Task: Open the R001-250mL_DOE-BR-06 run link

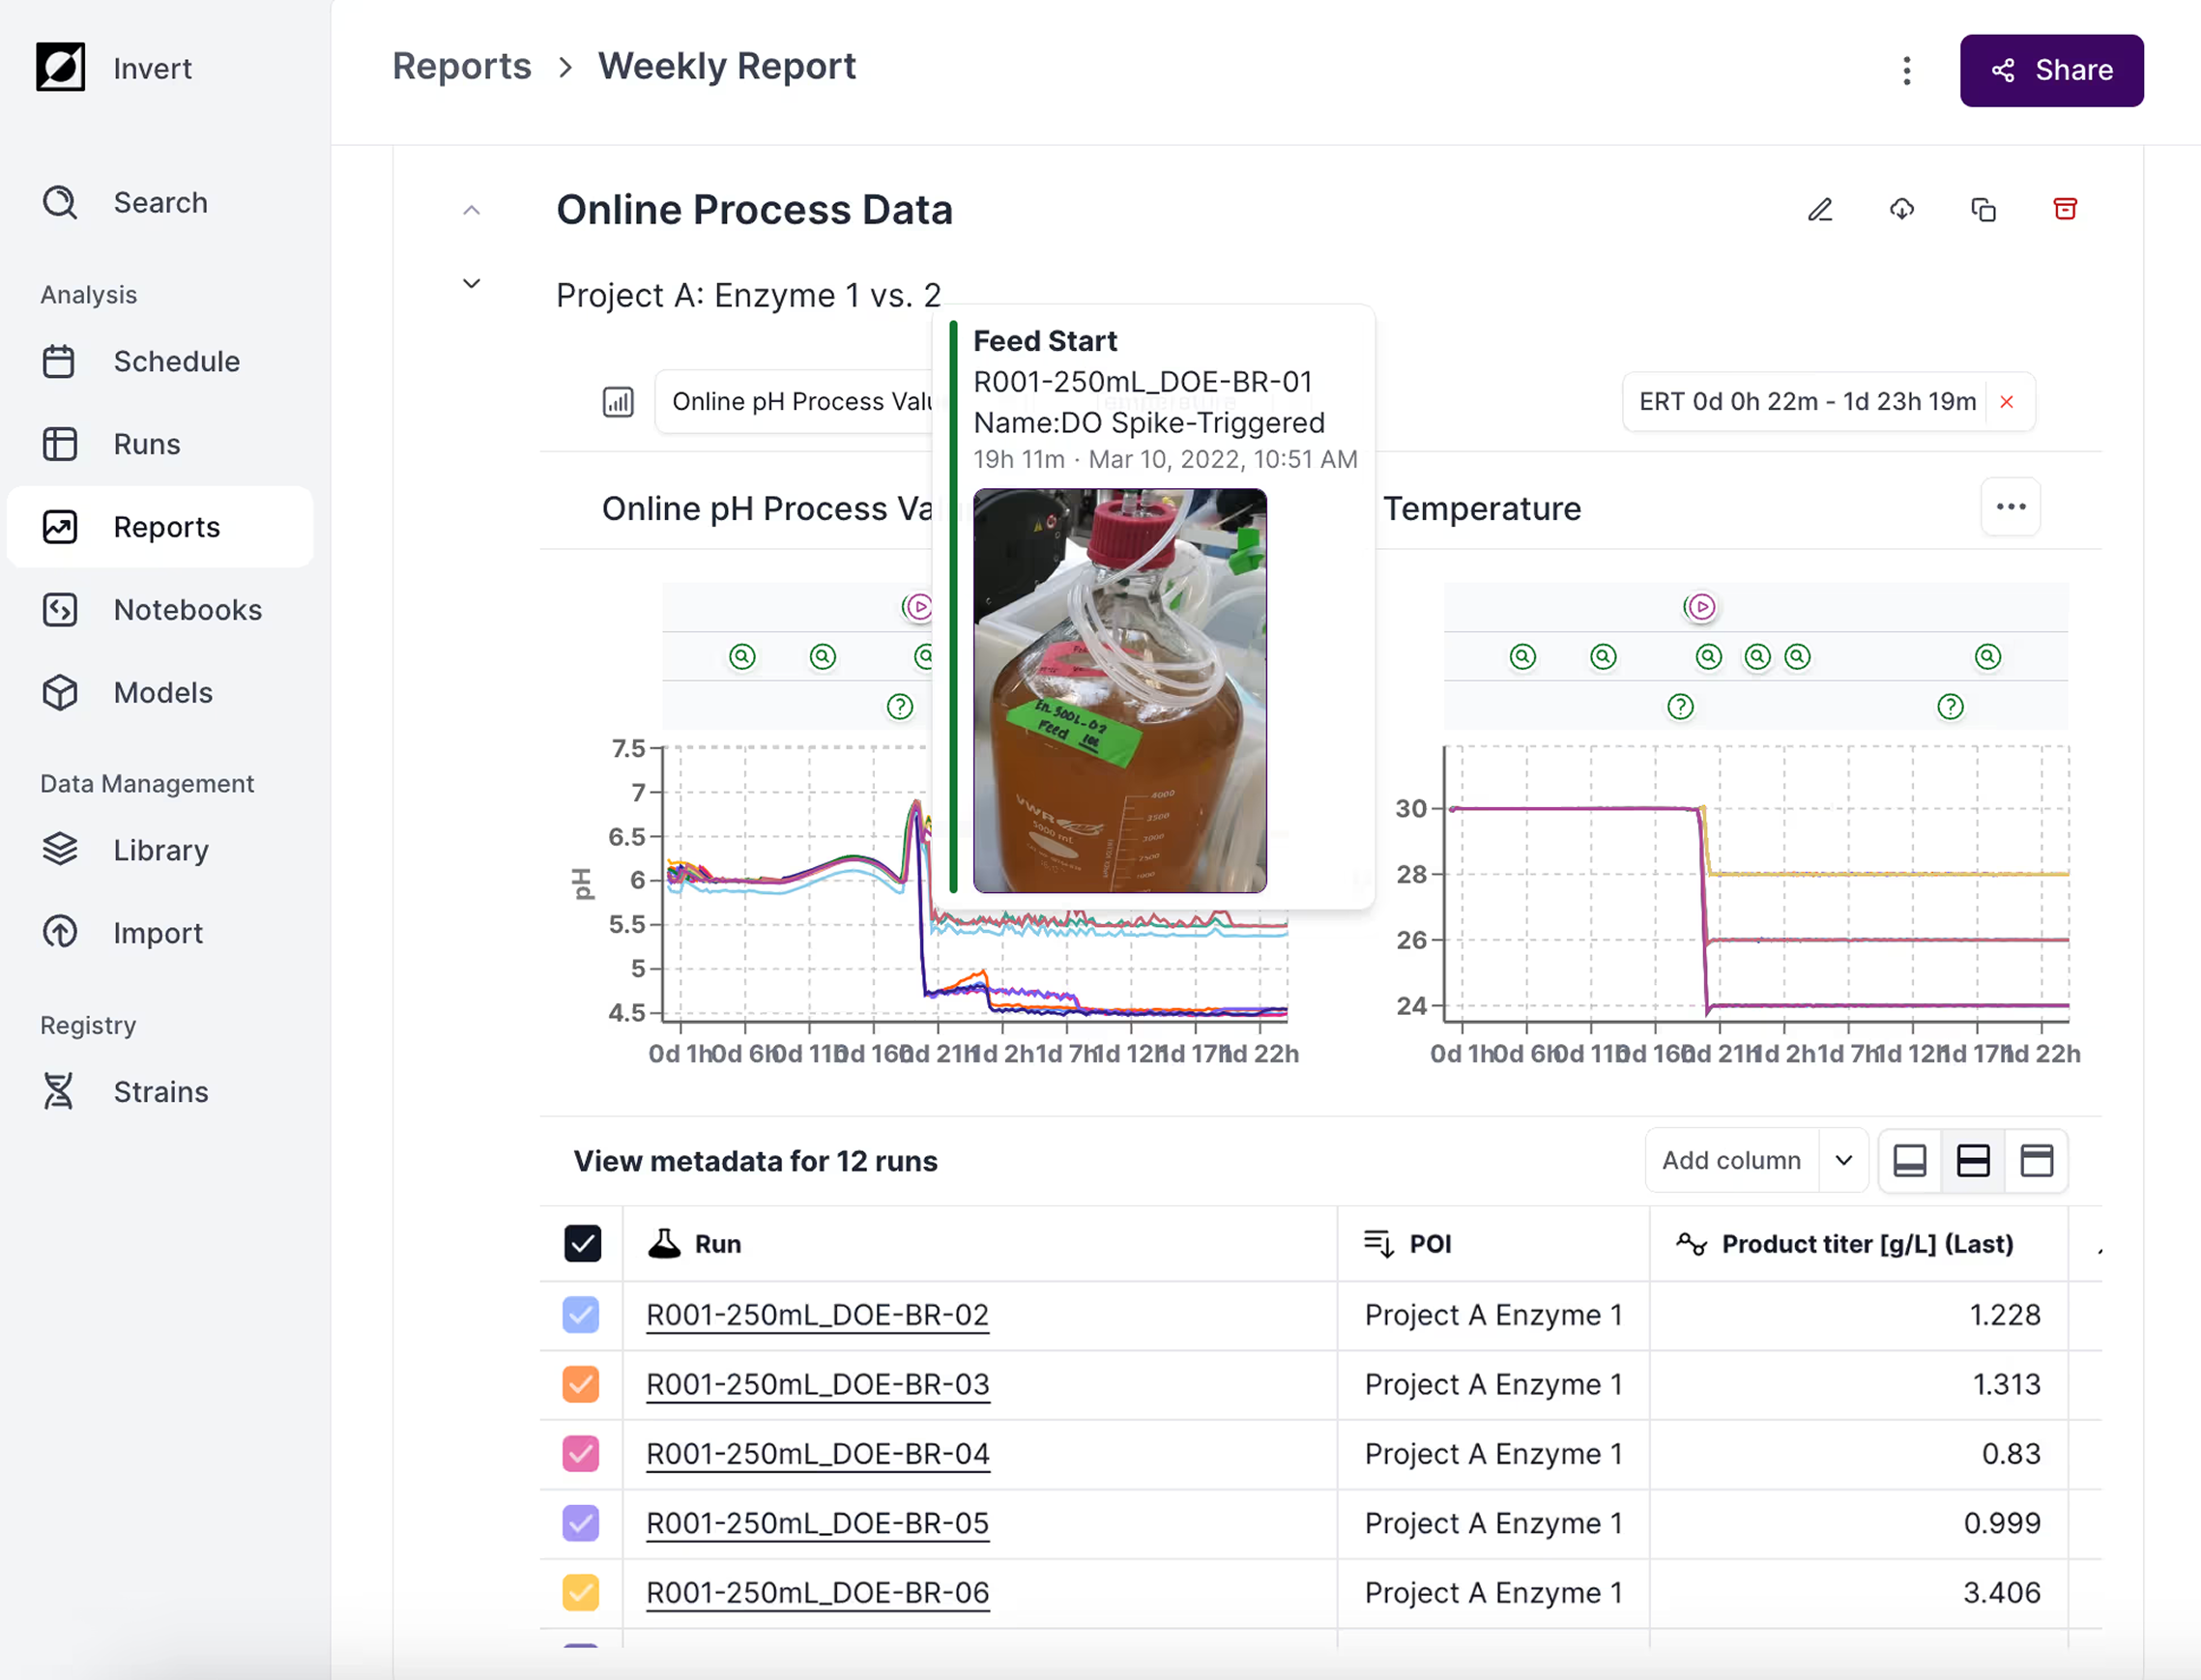Action: coord(817,1593)
